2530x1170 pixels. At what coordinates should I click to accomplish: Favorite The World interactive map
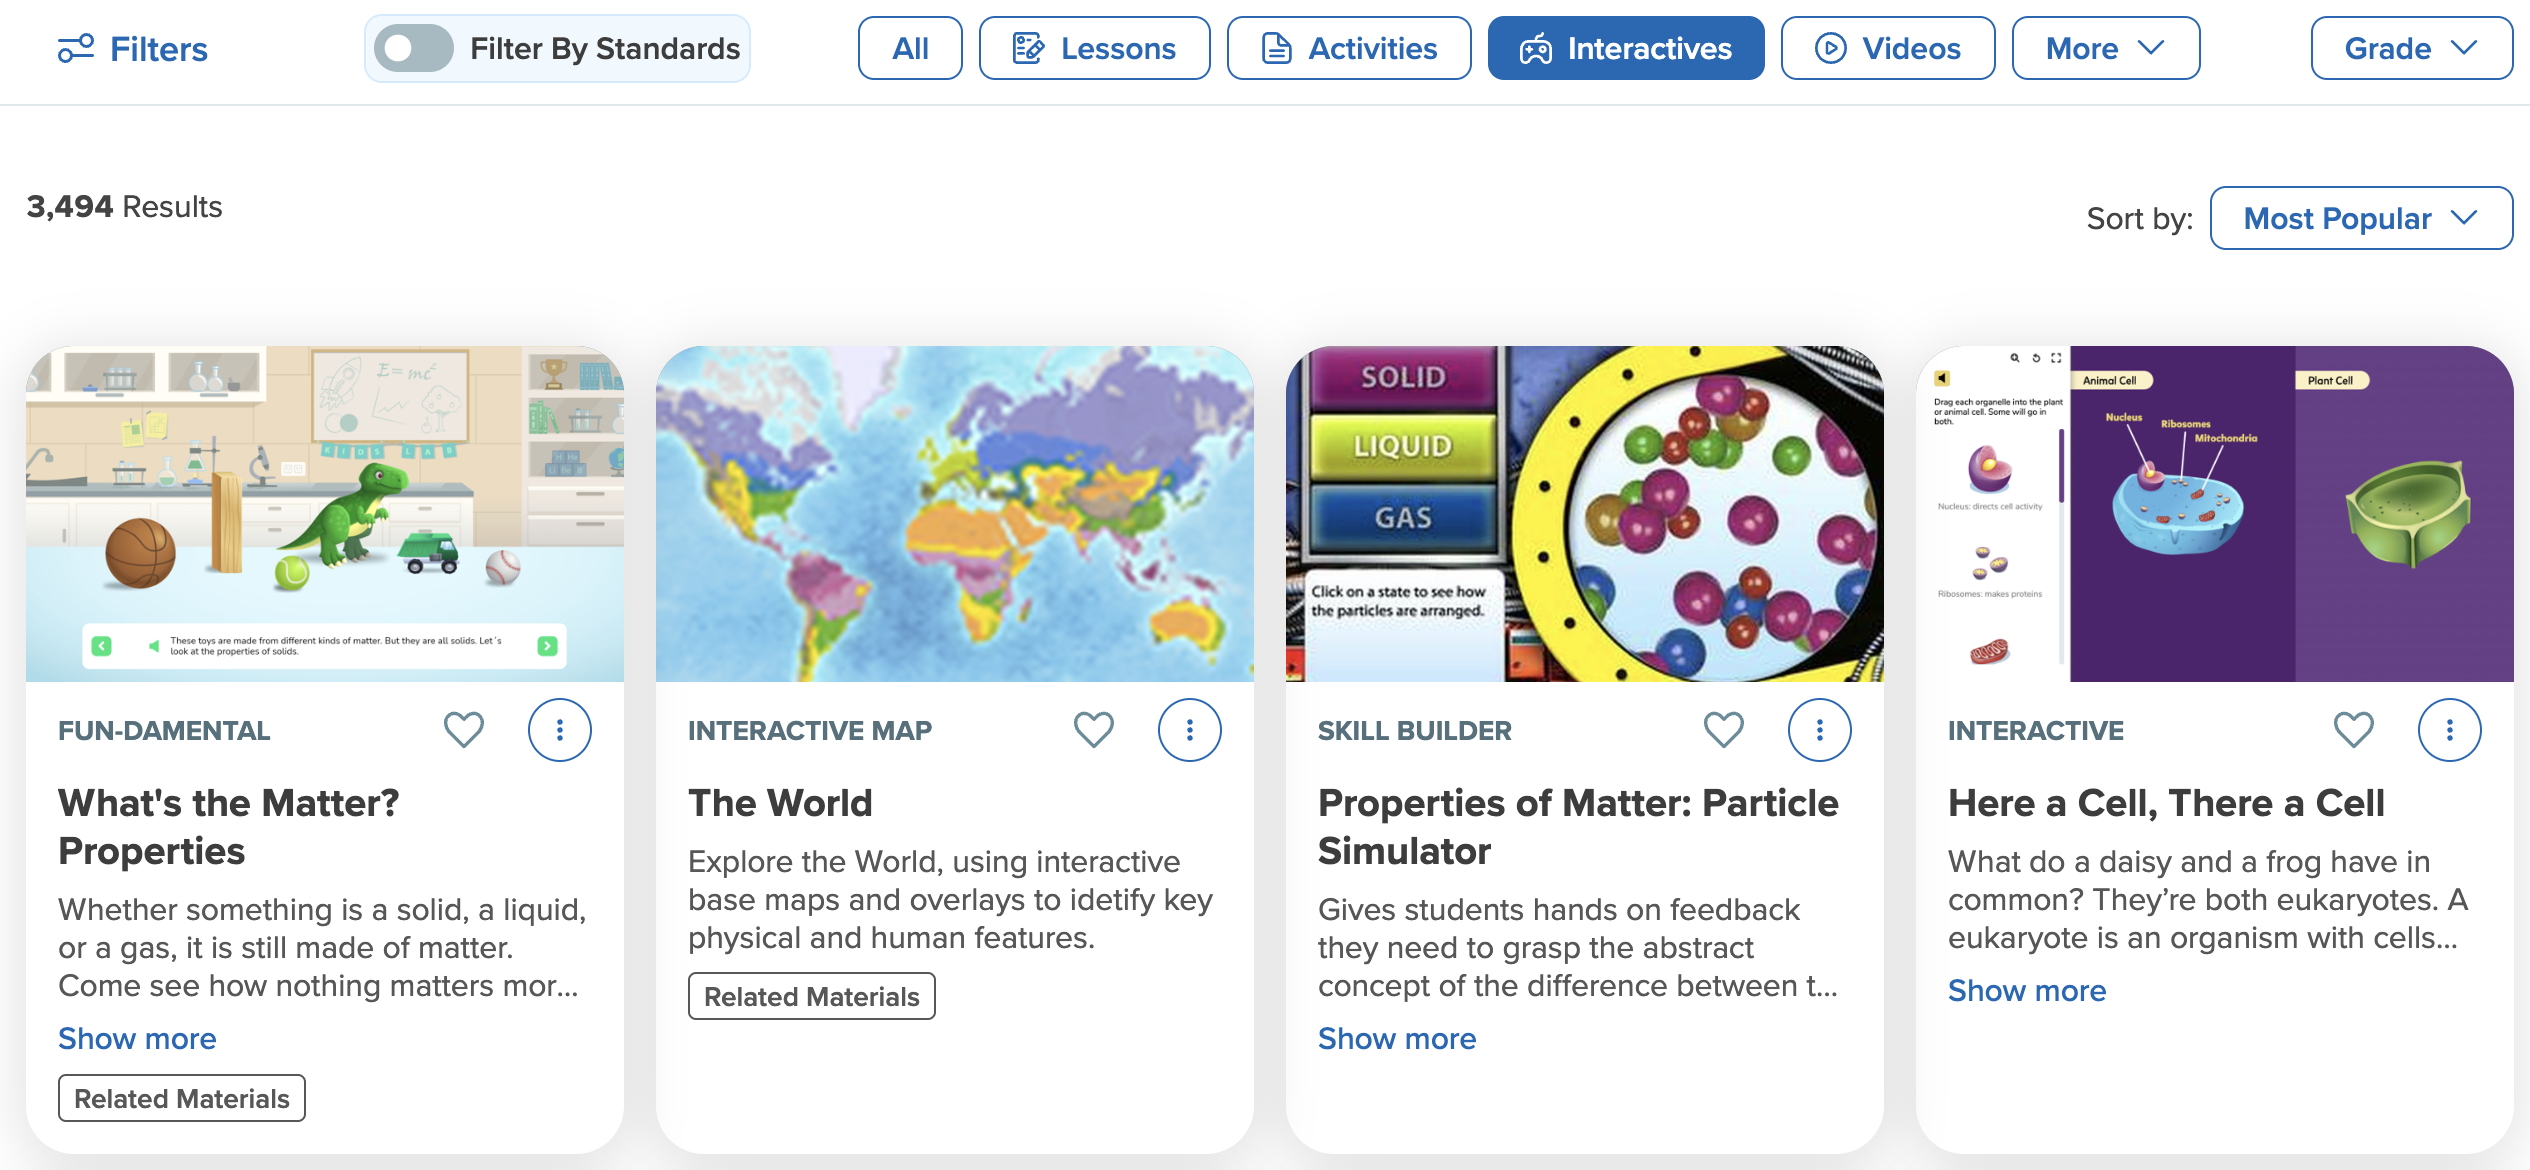(x=1094, y=729)
